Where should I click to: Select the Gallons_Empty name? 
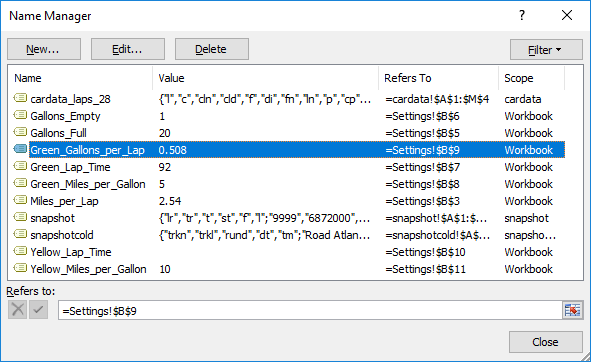65,116
